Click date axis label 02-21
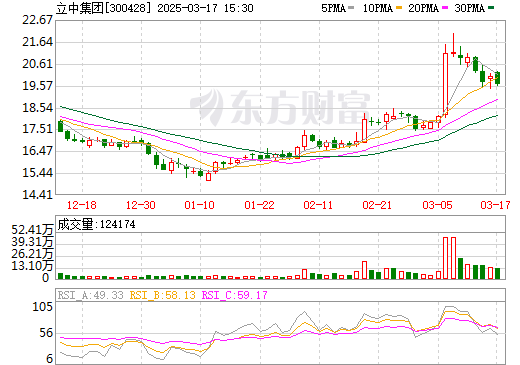Viewport: 520px width, 365px height. pos(377,205)
